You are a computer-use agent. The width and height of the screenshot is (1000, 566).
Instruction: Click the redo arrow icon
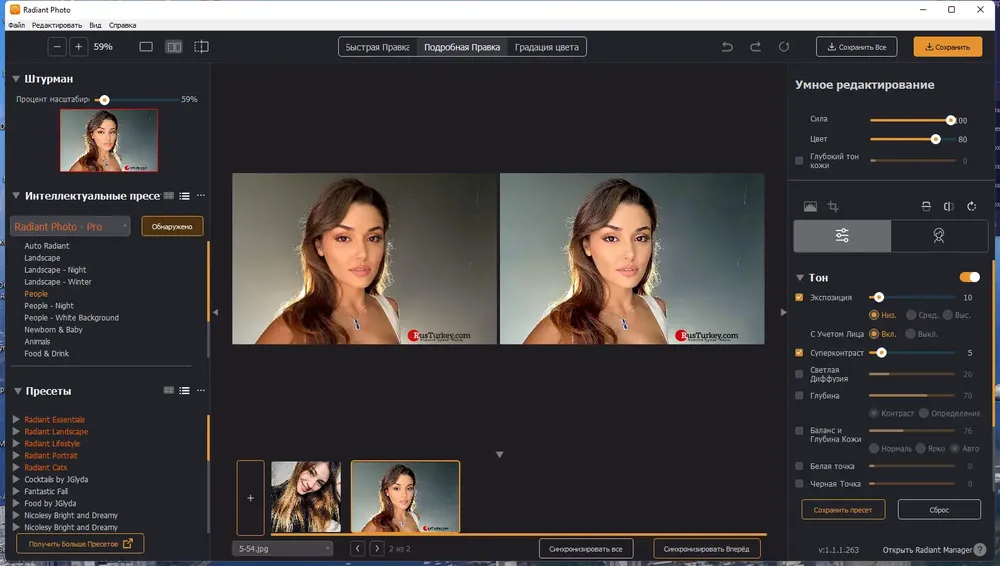(755, 47)
